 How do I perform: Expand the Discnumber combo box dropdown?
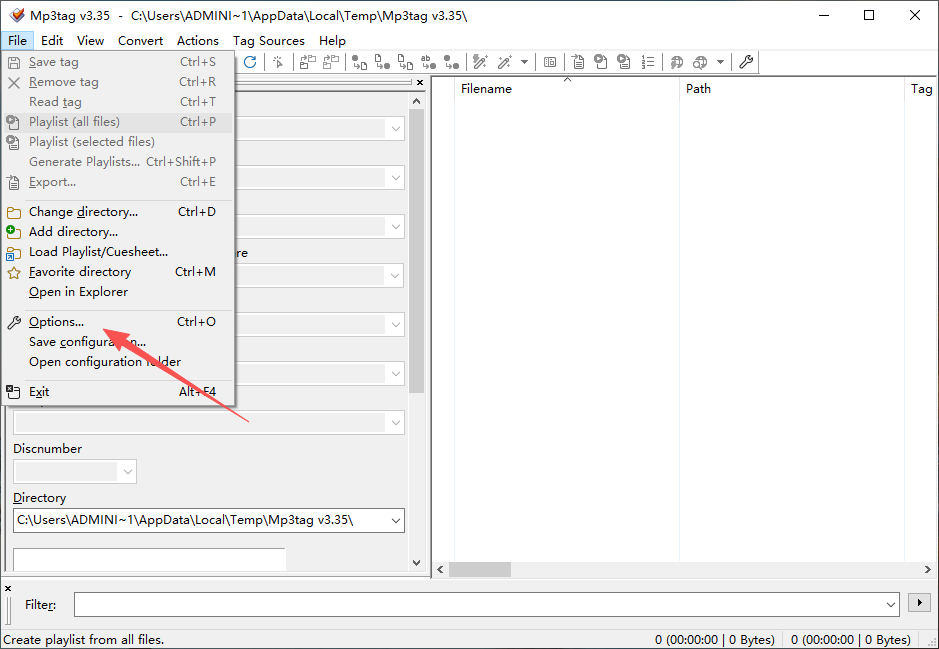[128, 472]
